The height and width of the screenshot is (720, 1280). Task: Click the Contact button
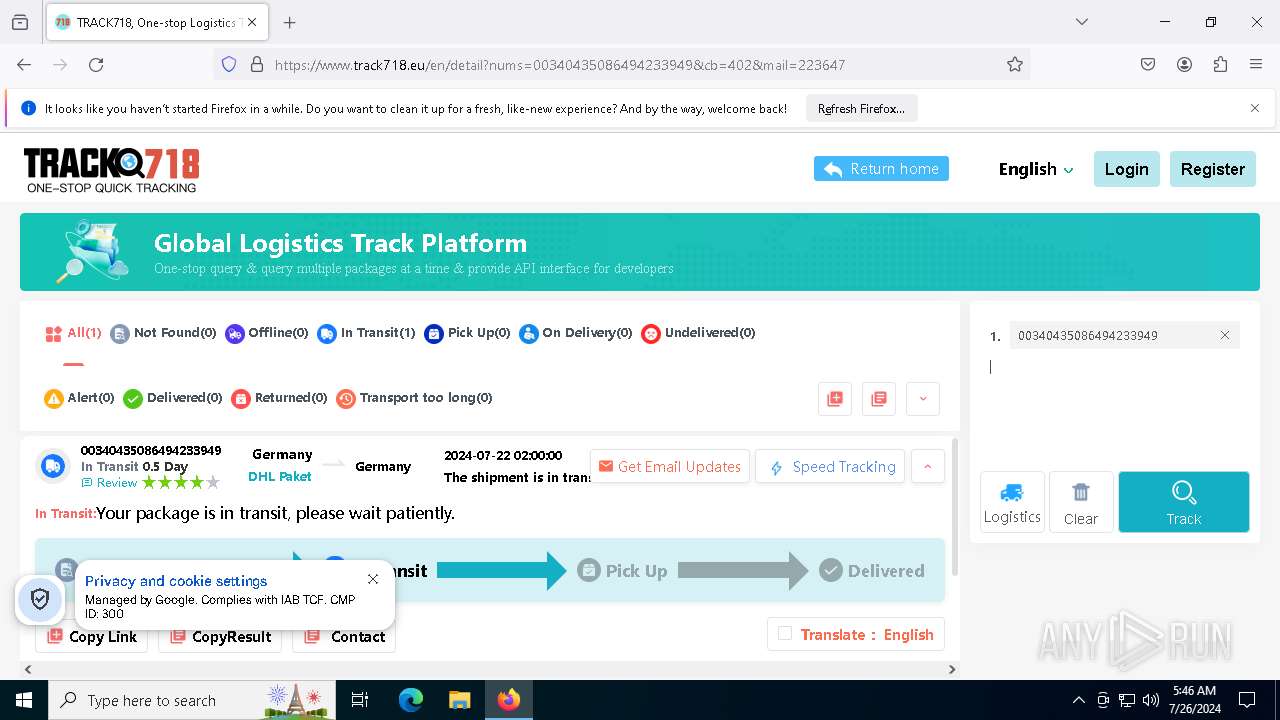coord(344,637)
